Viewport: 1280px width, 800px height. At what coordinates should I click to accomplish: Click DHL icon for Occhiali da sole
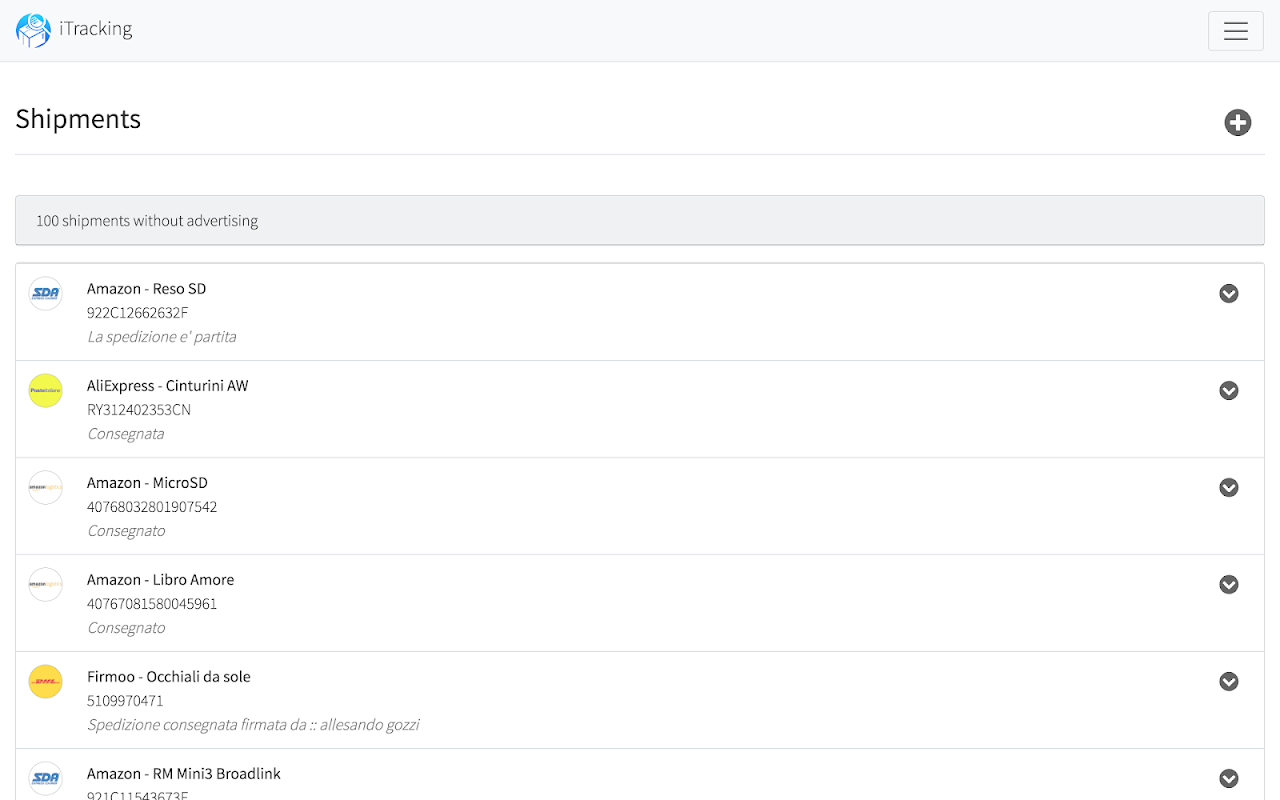[46, 681]
